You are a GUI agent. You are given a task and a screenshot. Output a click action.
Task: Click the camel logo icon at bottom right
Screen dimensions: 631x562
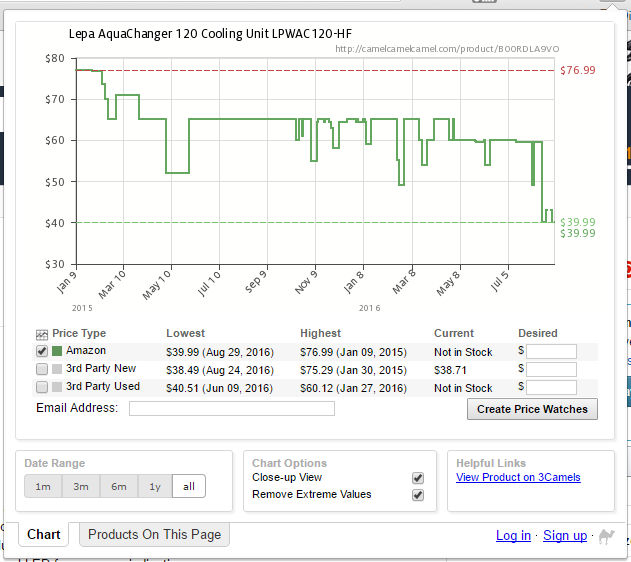pos(606,536)
